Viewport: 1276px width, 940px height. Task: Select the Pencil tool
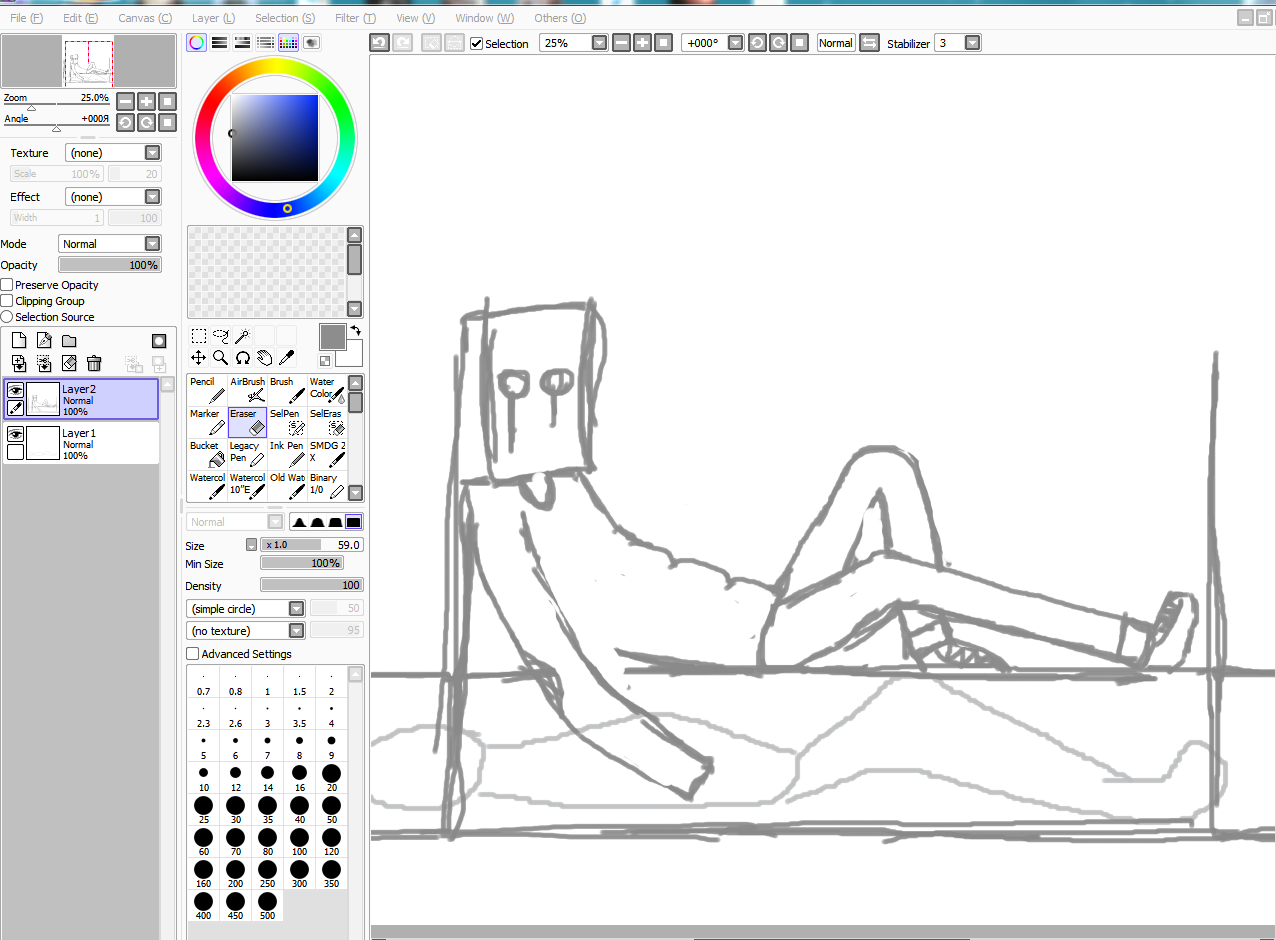207,389
